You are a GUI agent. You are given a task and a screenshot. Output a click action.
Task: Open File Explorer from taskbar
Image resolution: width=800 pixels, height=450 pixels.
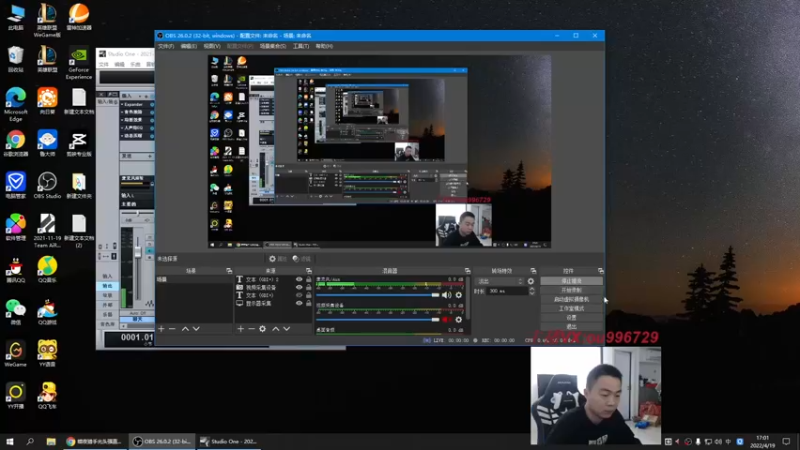(51, 441)
